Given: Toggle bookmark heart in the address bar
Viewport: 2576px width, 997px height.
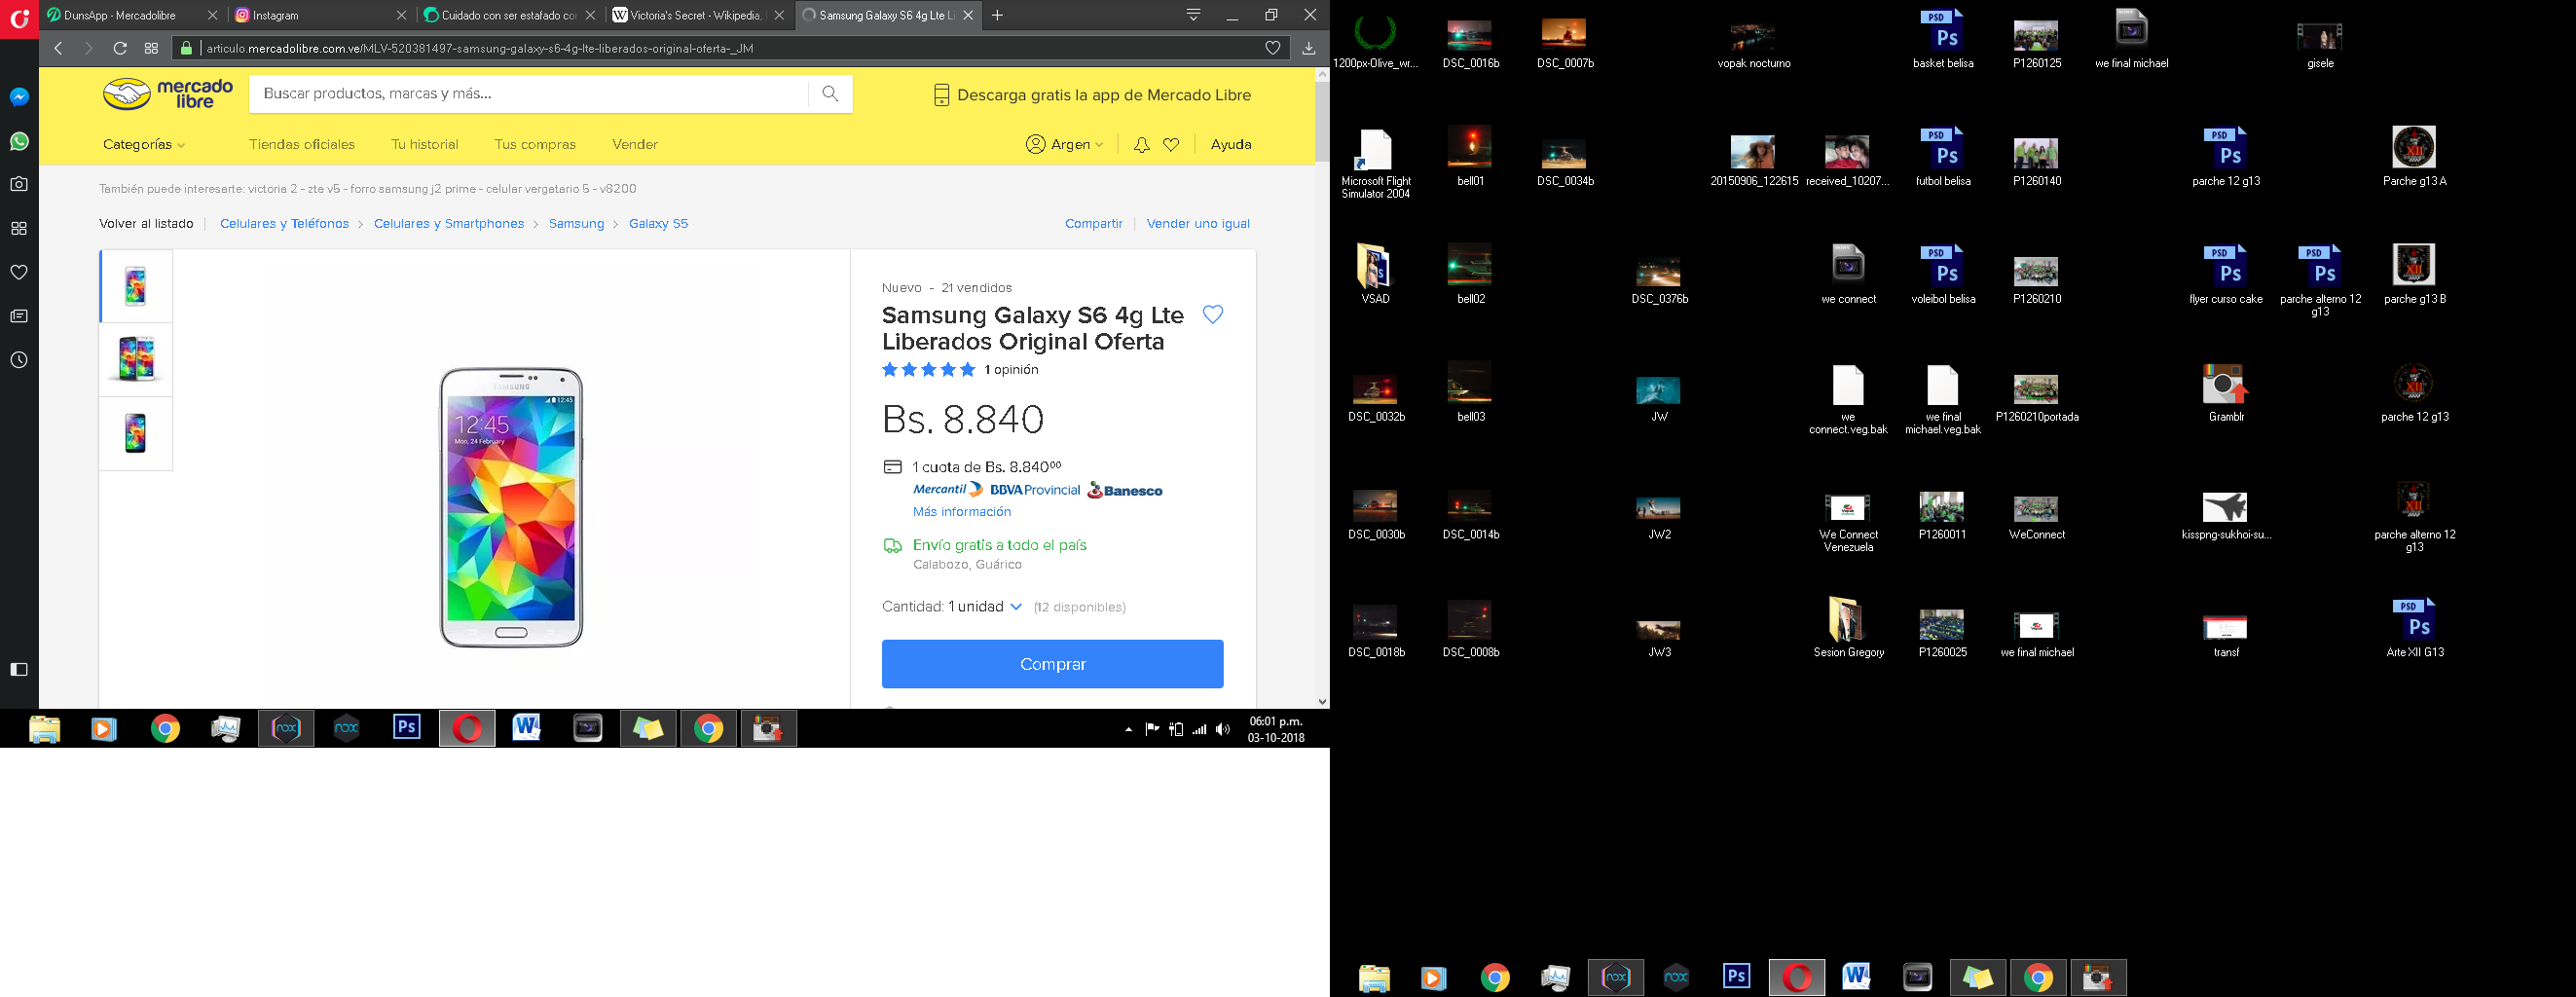Looking at the screenshot, I should coord(1272,47).
